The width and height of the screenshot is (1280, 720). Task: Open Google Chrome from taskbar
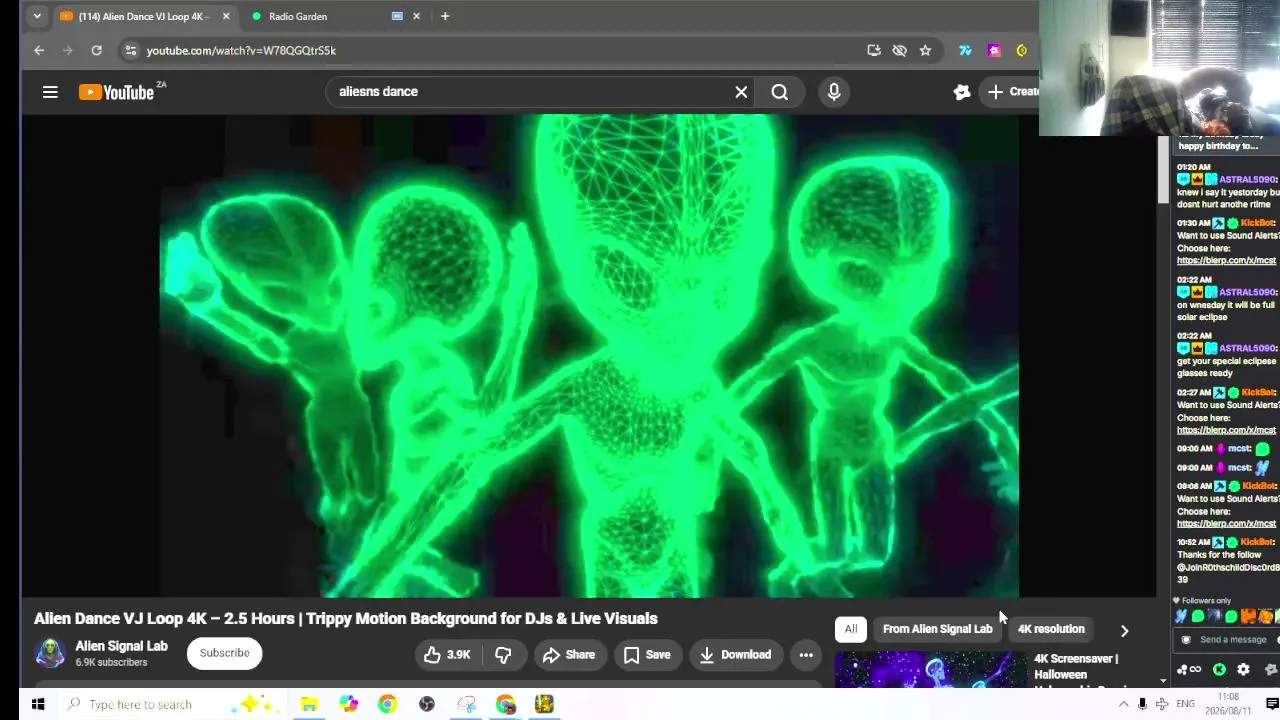click(x=387, y=705)
